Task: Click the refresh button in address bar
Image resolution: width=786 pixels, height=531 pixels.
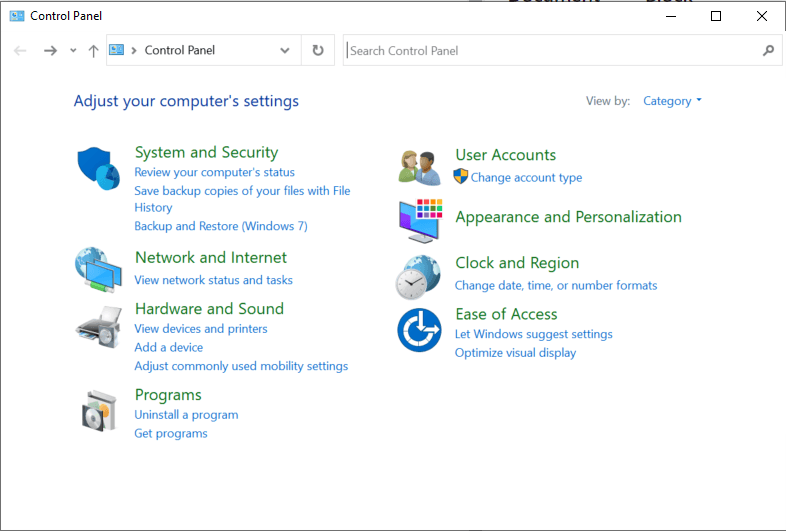Action: (318, 50)
